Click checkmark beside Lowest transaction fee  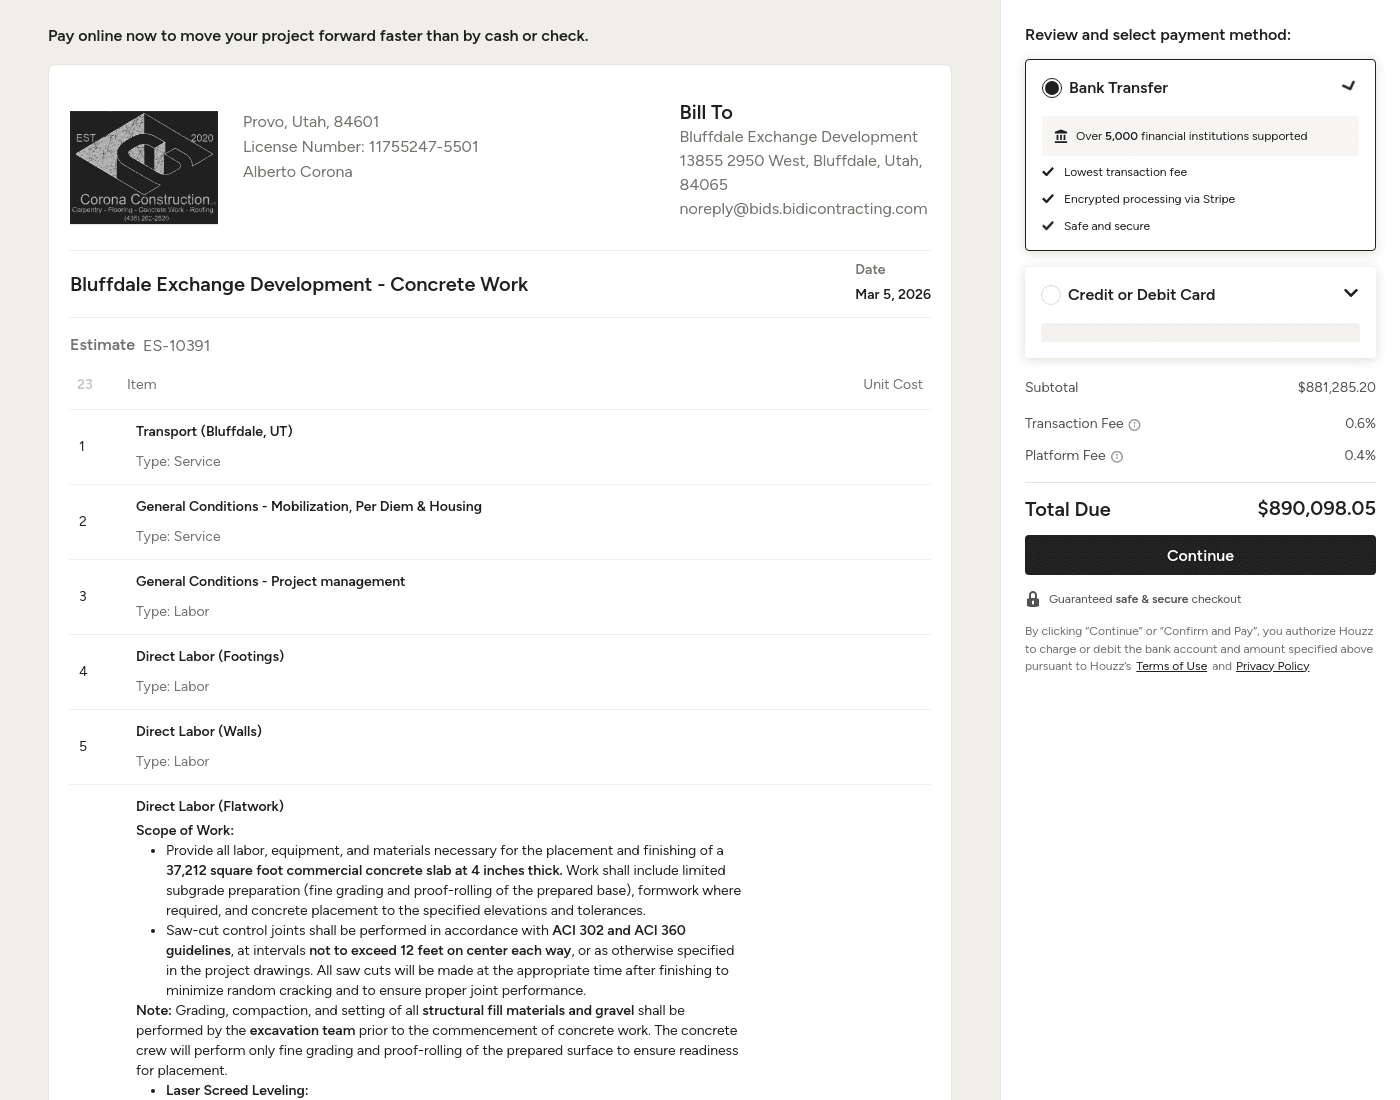(1048, 172)
